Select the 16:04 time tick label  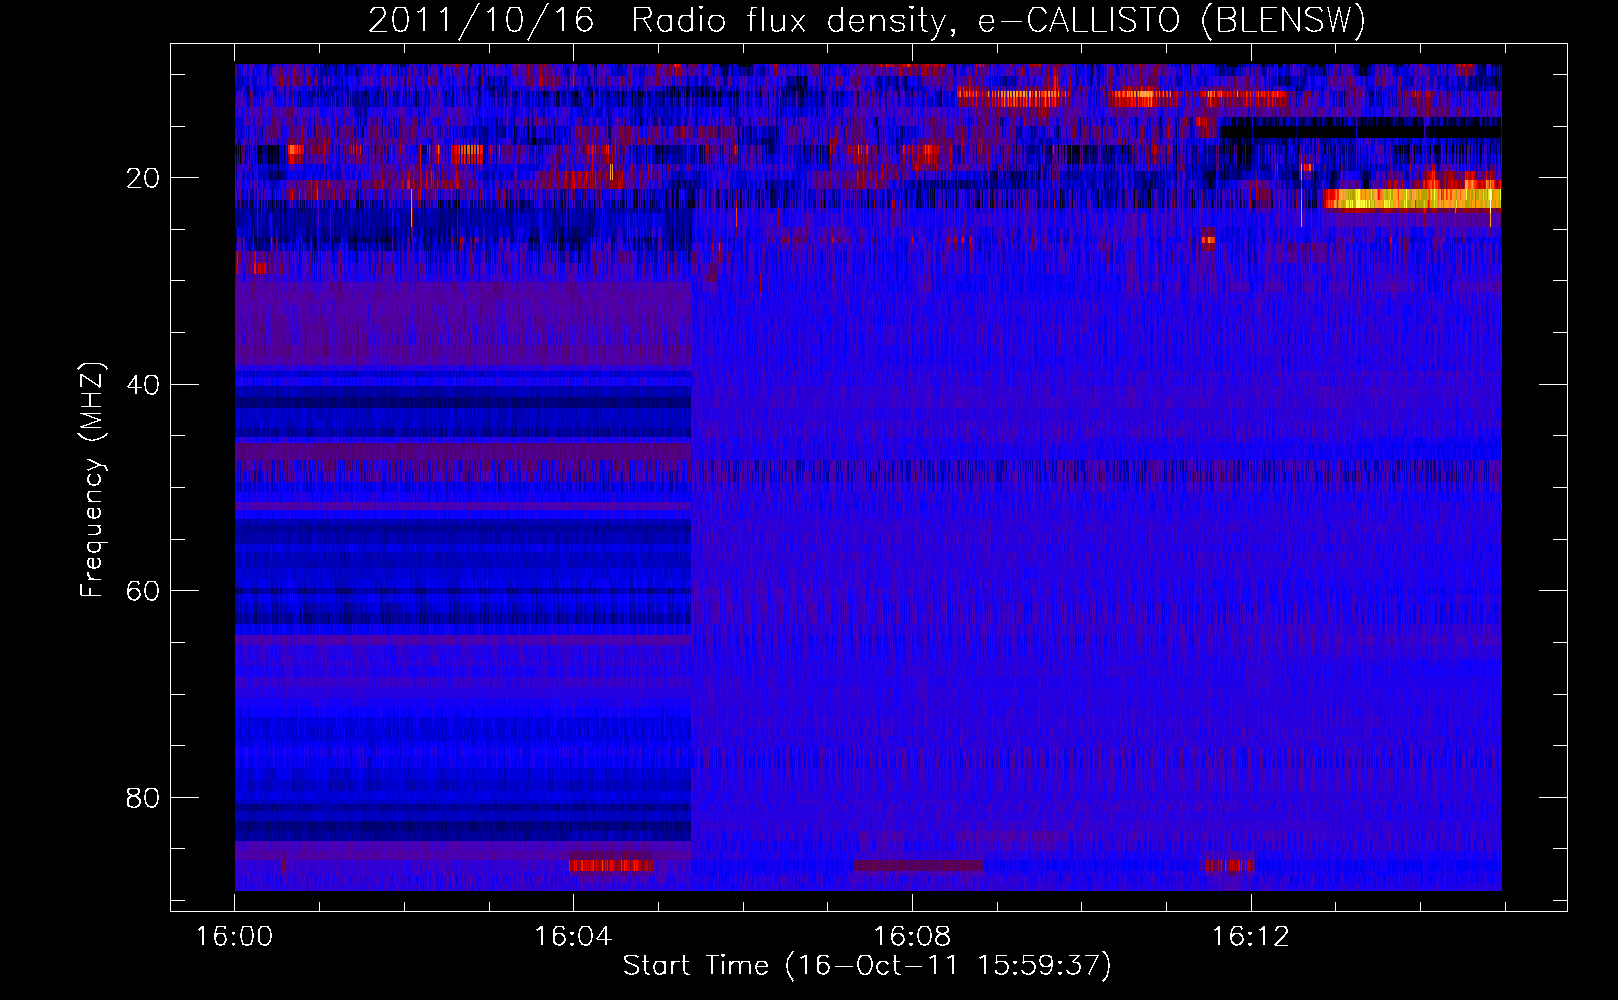click(573, 937)
